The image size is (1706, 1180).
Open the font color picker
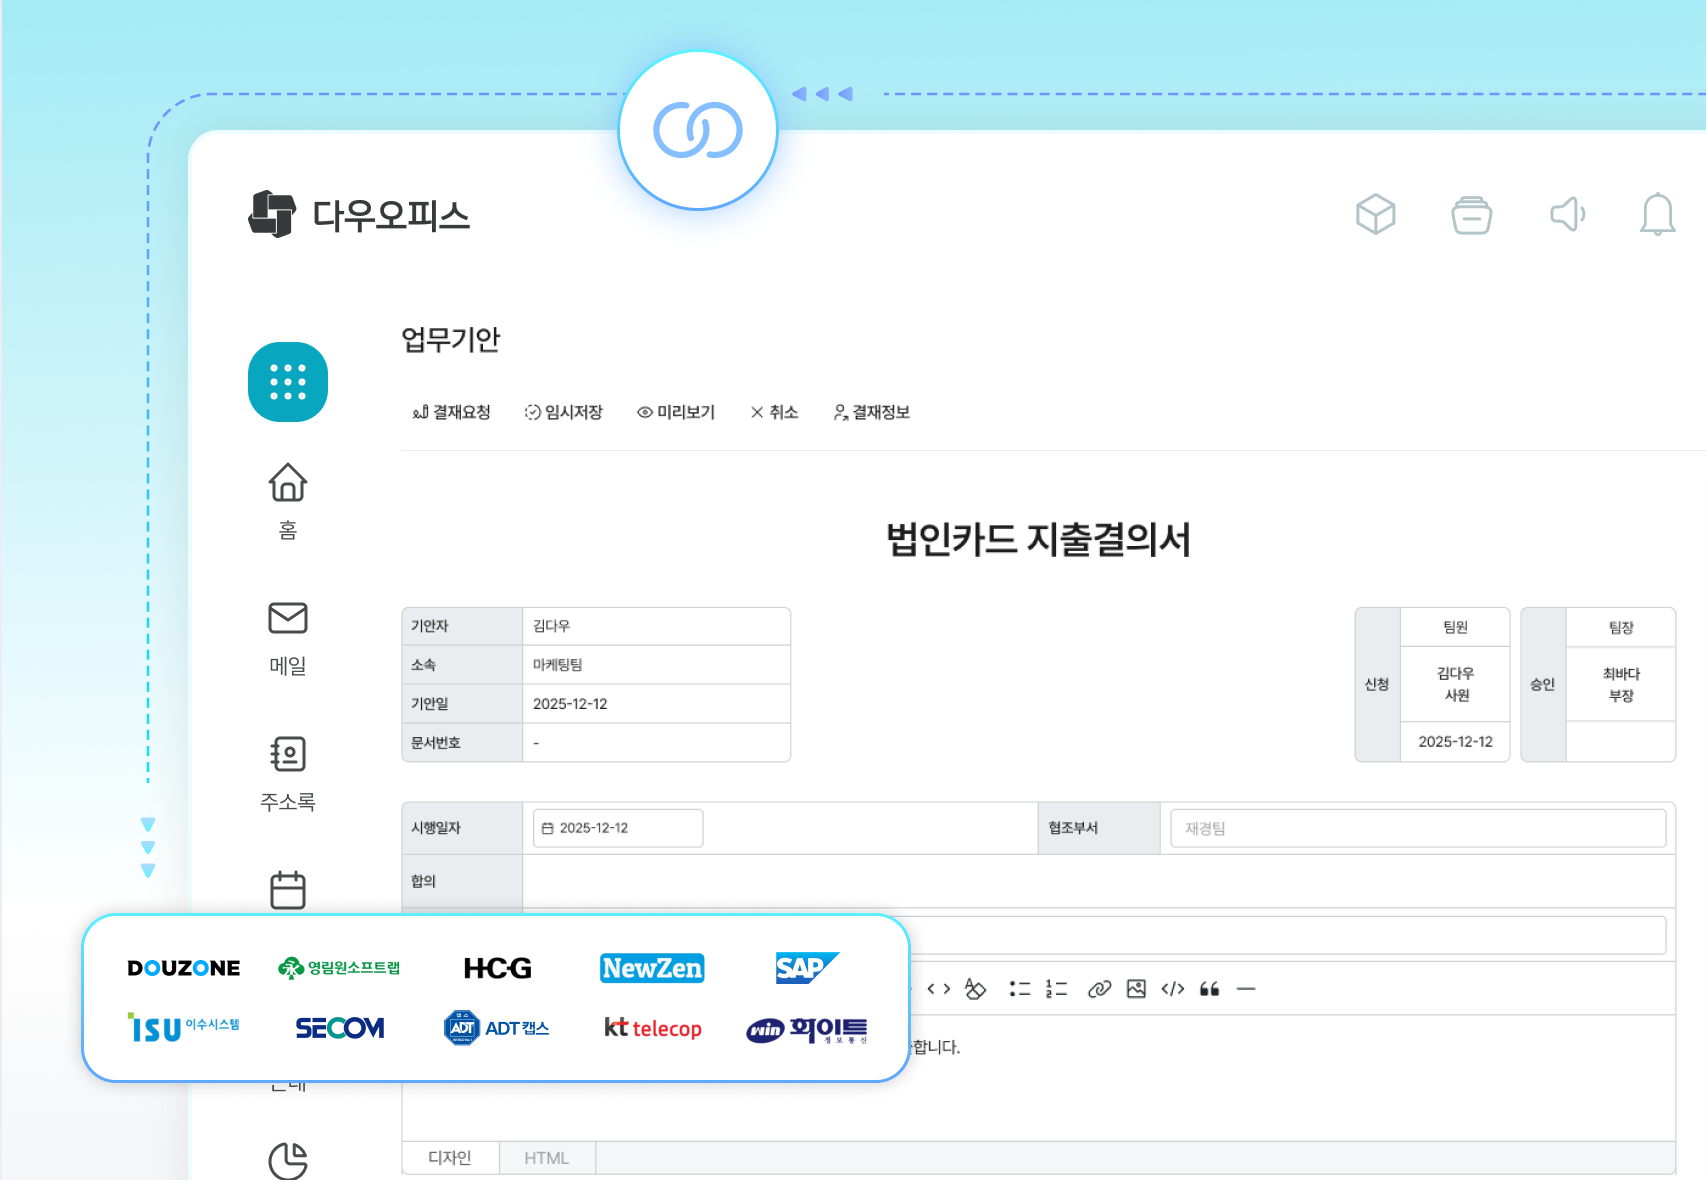pyautogui.click(x=973, y=989)
